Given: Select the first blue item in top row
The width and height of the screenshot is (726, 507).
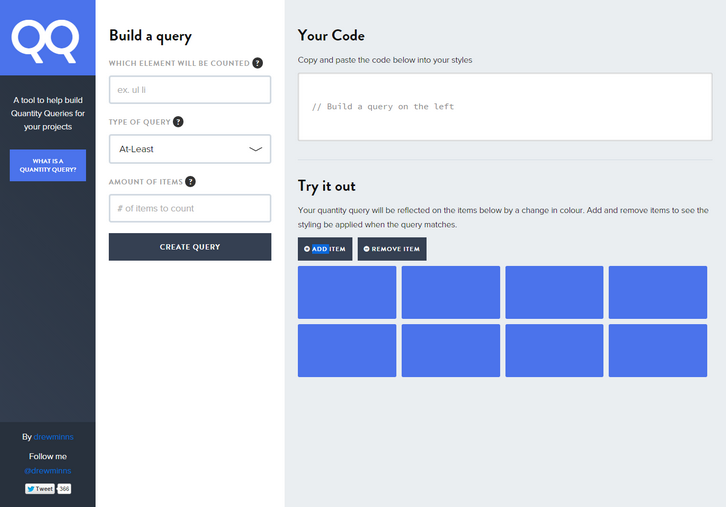Looking at the screenshot, I should click(x=347, y=292).
